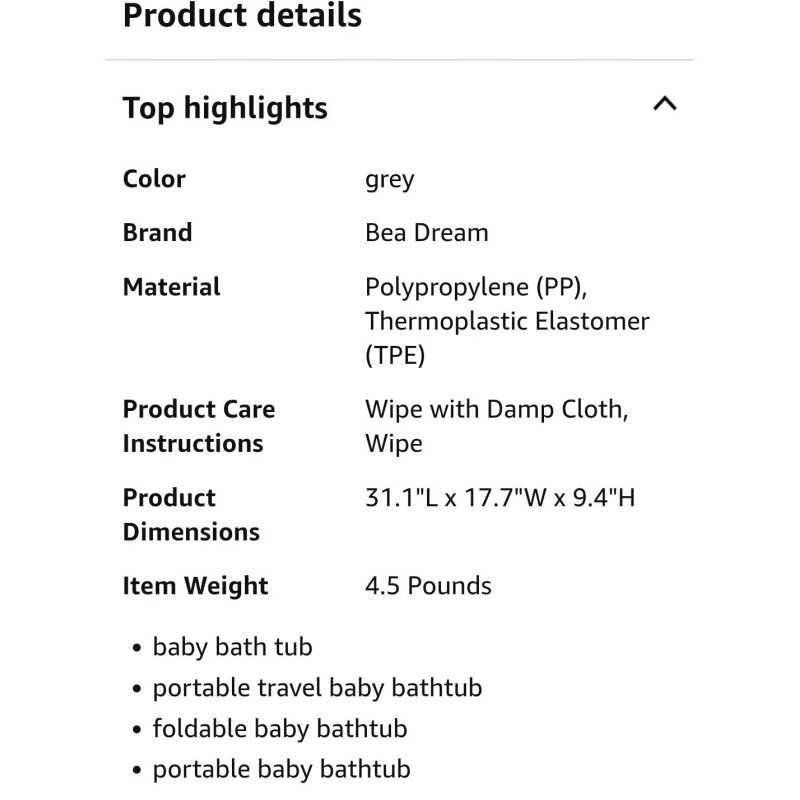Click the Brand attribute label
The width and height of the screenshot is (800, 800).
point(157,232)
